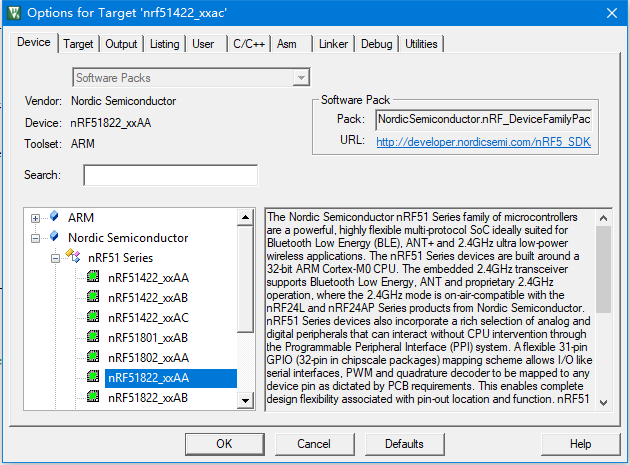Click description panel scroll down arrow
The width and height of the screenshot is (630, 465).
click(x=603, y=402)
